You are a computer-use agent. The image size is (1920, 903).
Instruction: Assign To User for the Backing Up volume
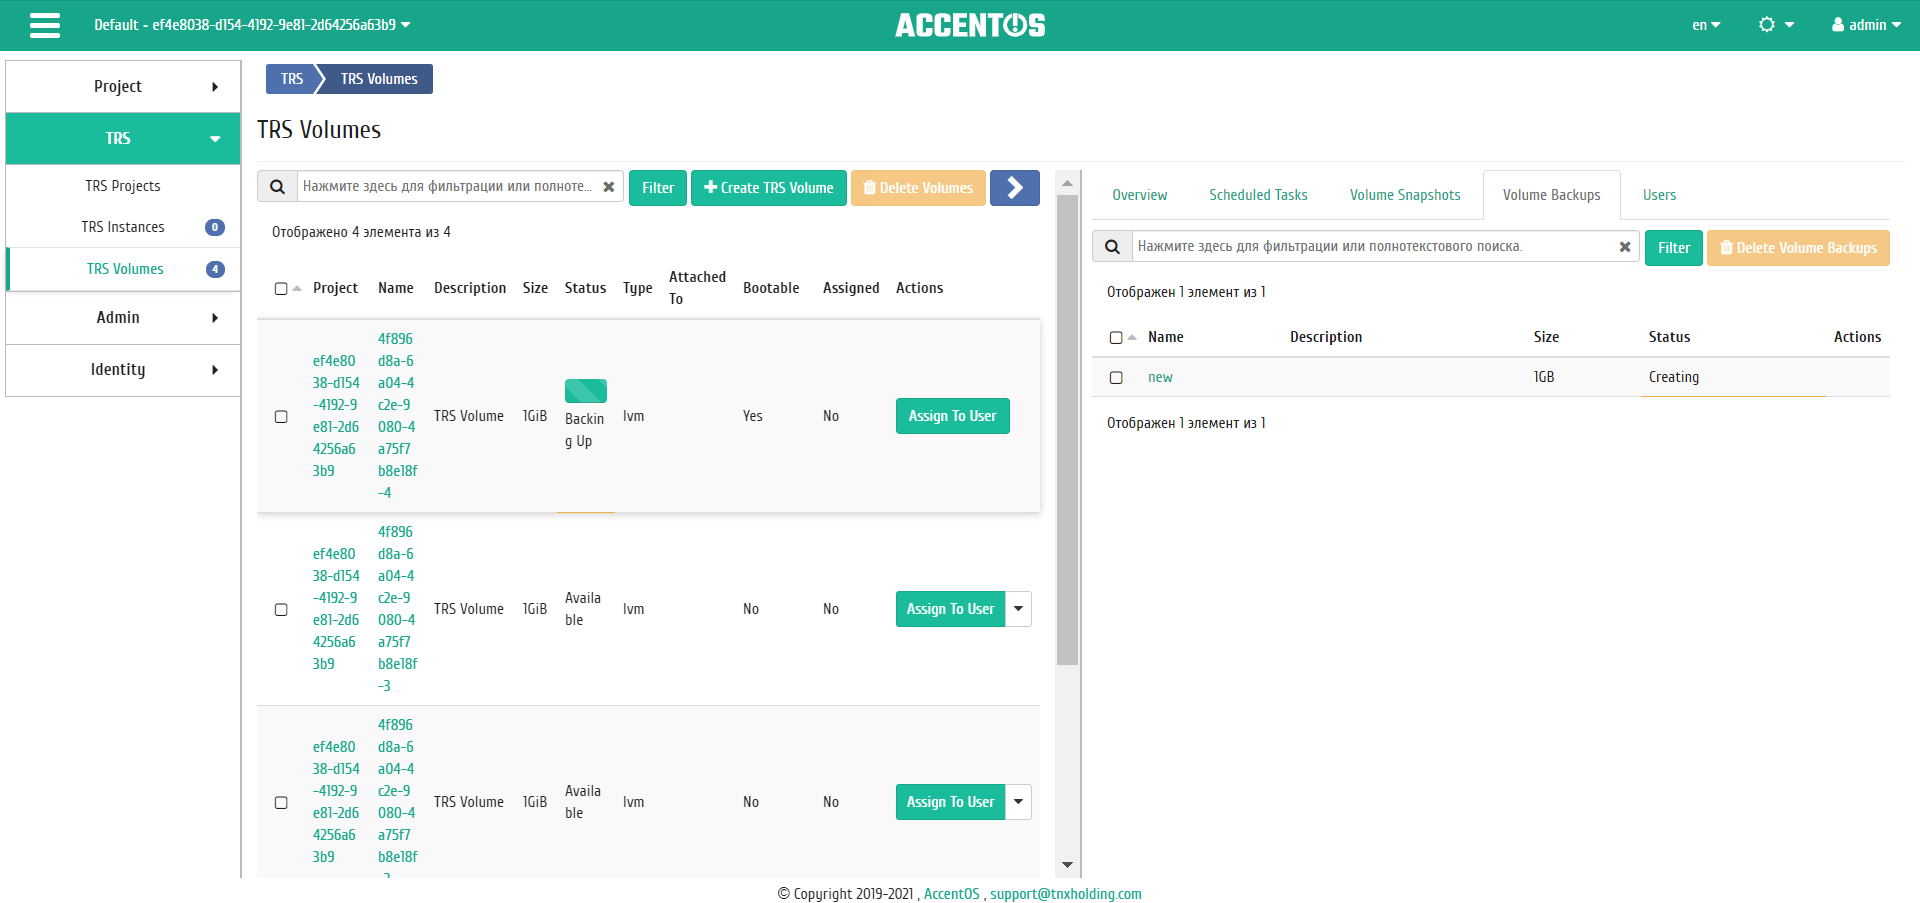click(x=952, y=416)
